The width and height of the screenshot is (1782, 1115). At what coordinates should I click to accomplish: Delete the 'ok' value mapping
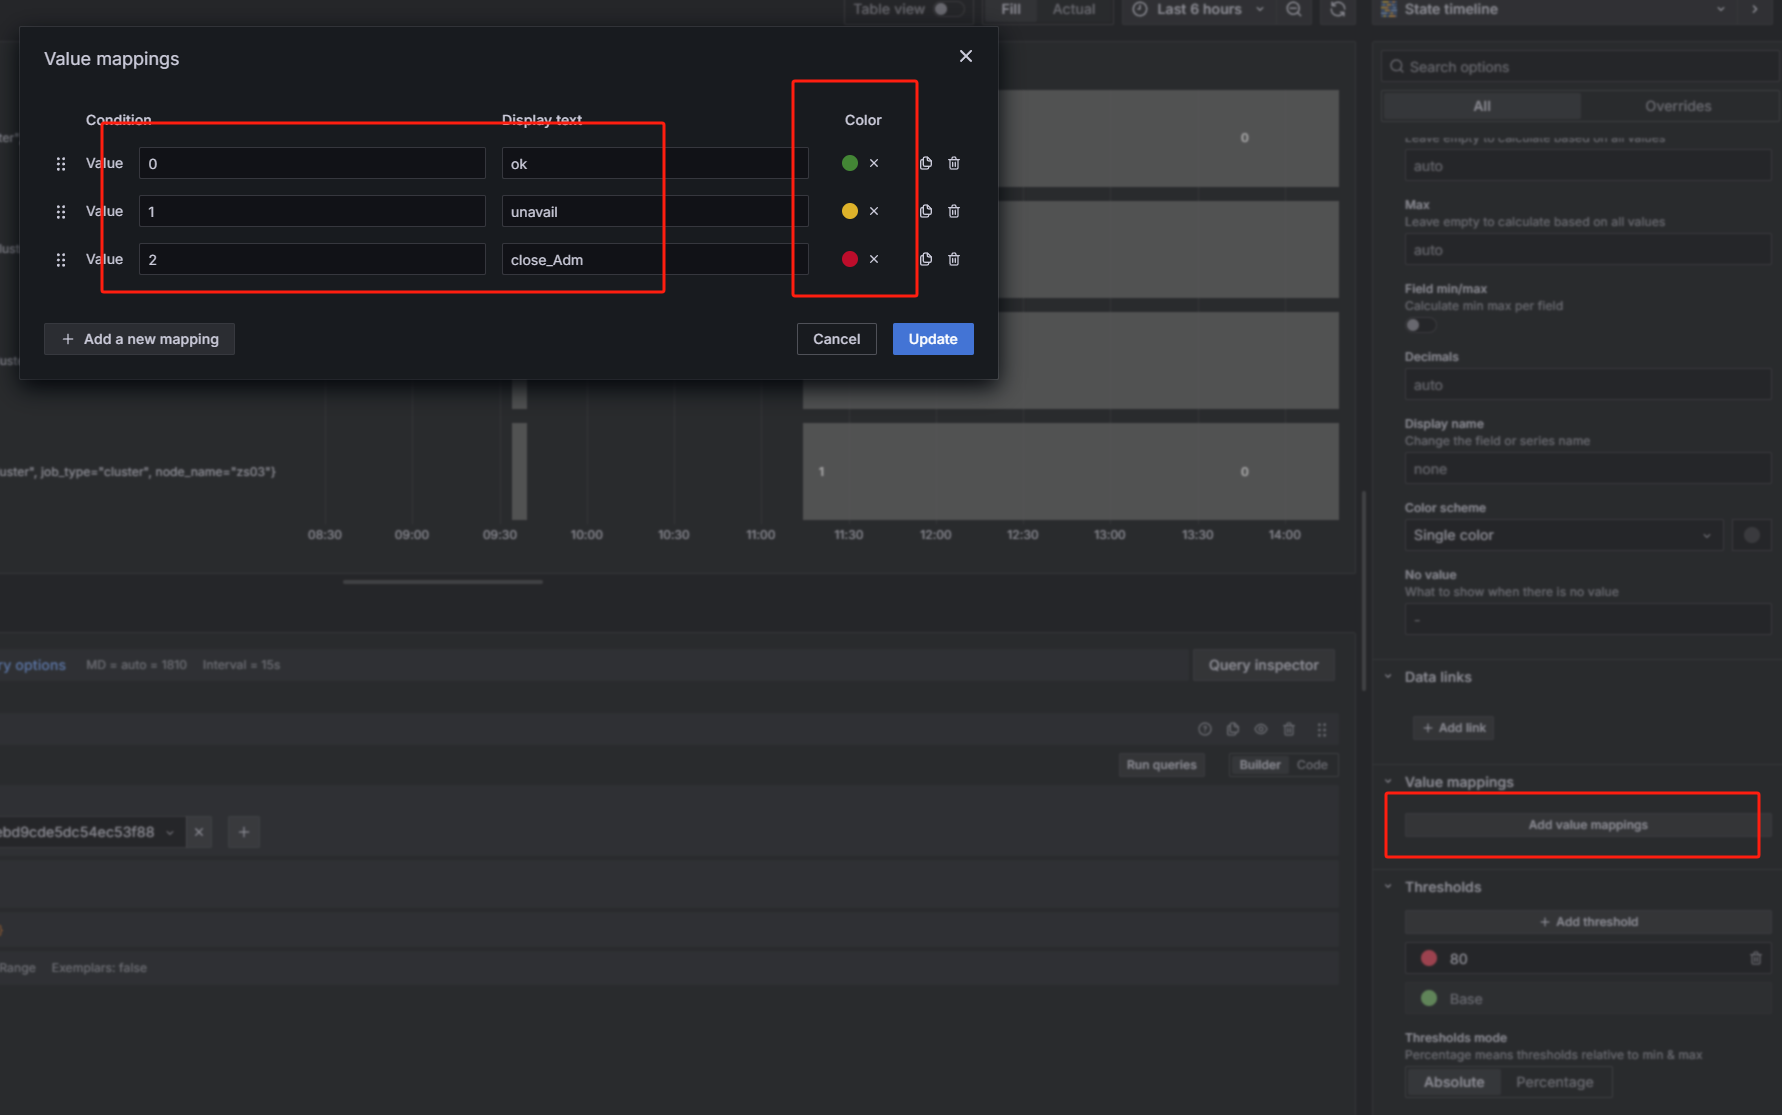pyautogui.click(x=954, y=163)
